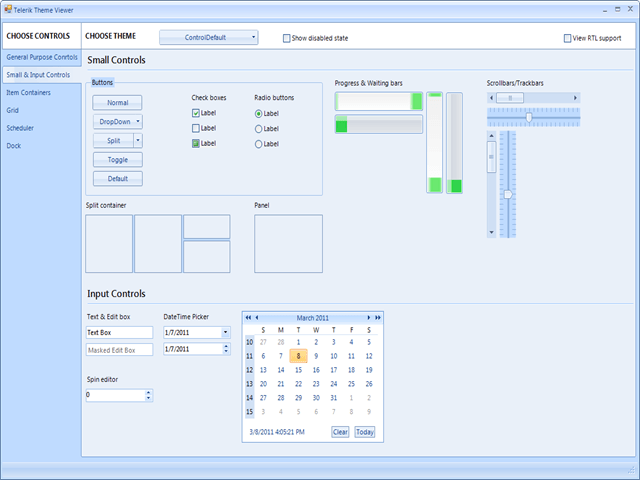Click down arrow of vertical scrollbar

click(491, 232)
